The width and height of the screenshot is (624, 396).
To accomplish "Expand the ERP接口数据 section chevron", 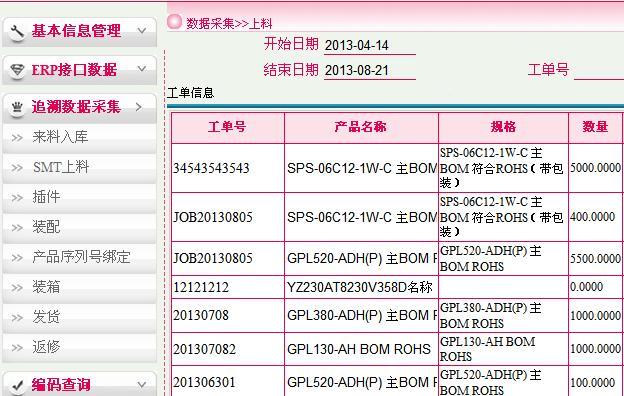I will tap(142, 68).
